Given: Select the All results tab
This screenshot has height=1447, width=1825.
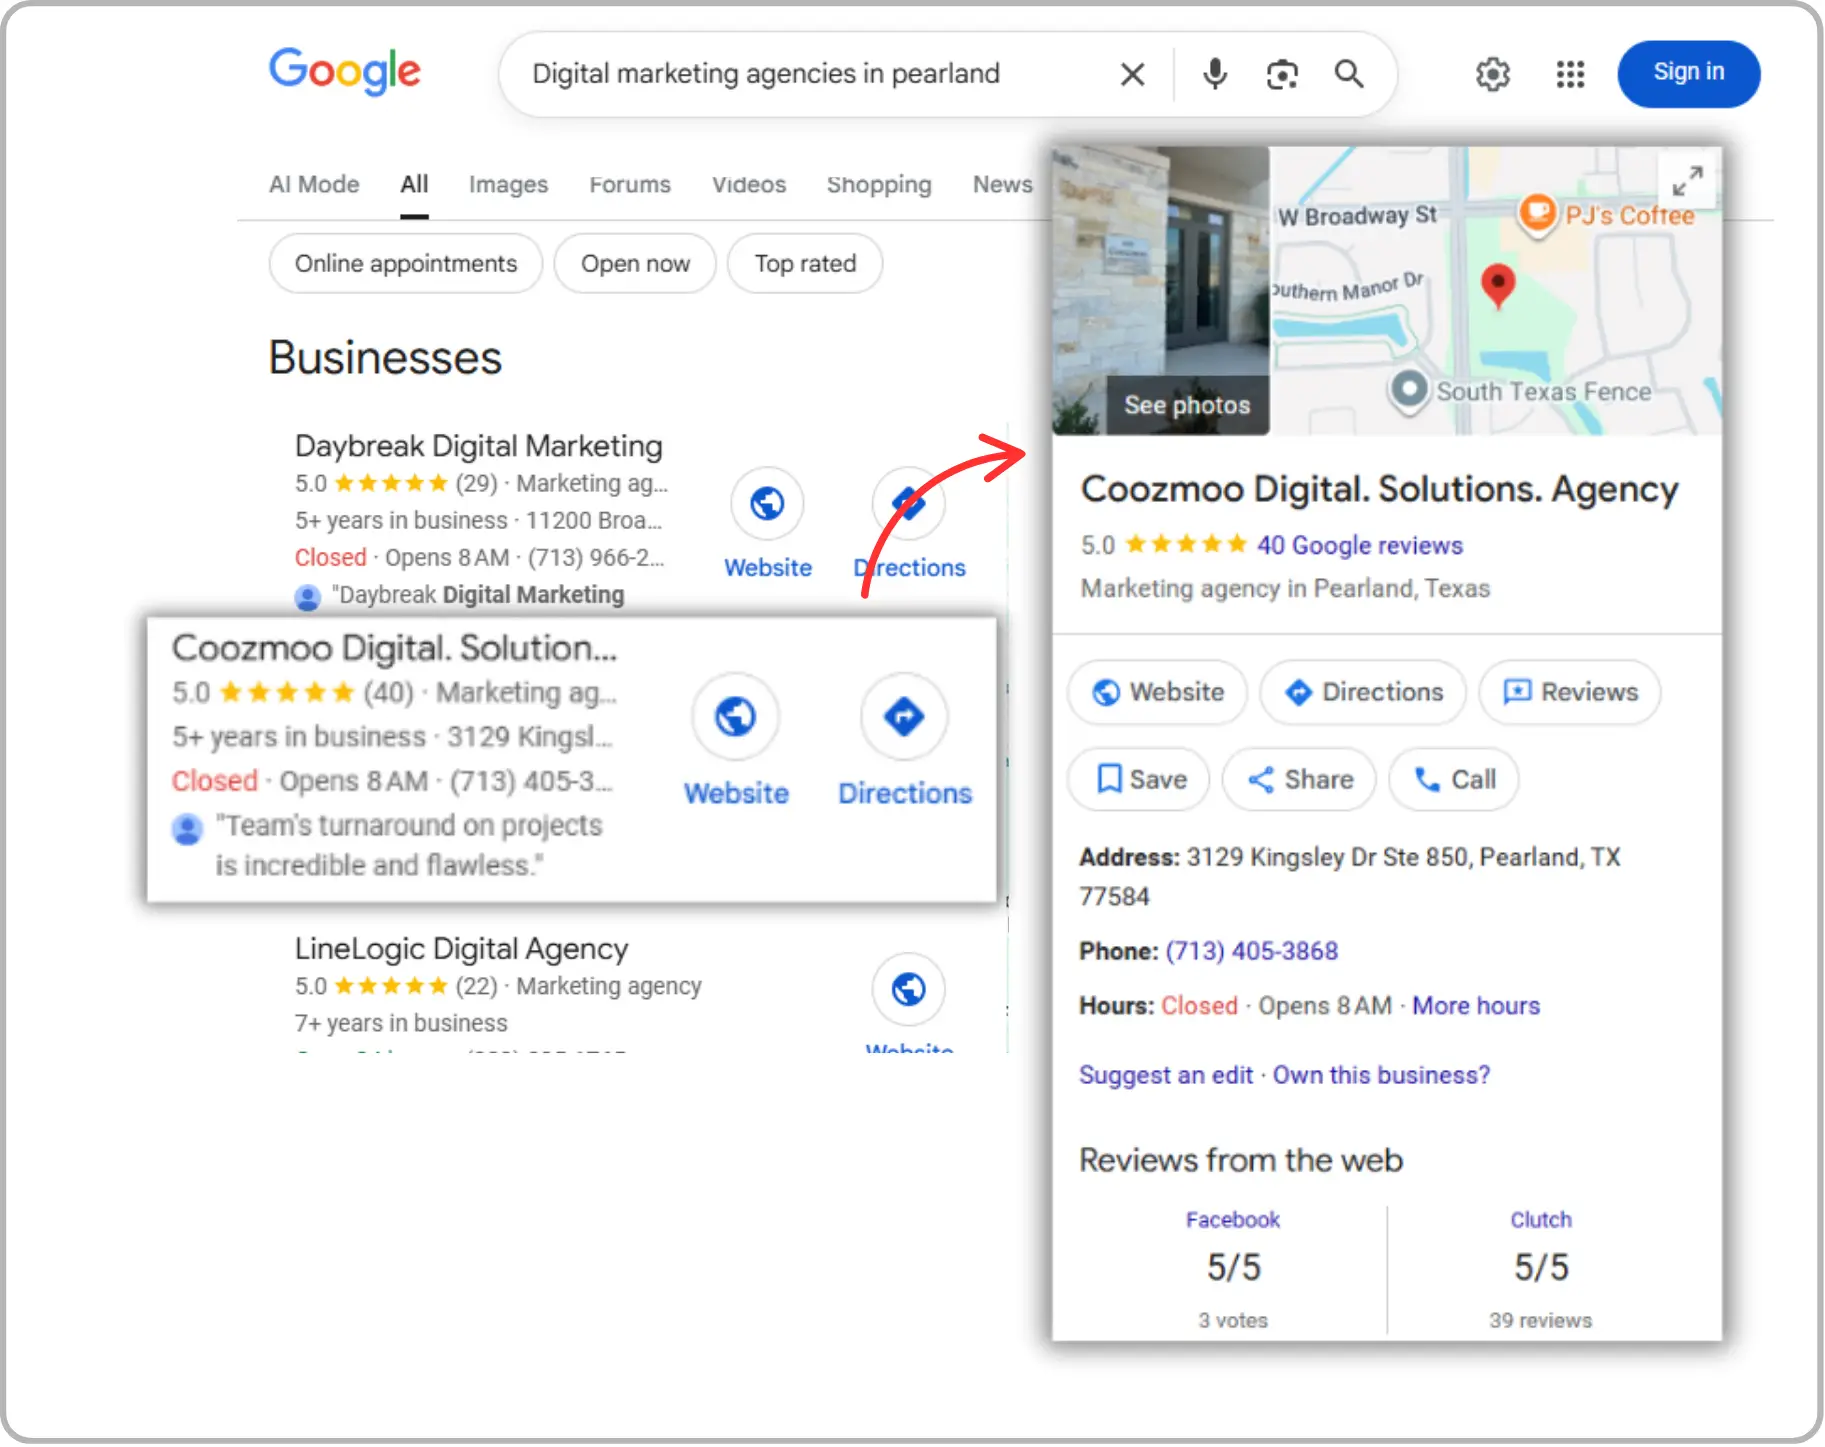Looking at the screenshot, I should pos(414,185).
